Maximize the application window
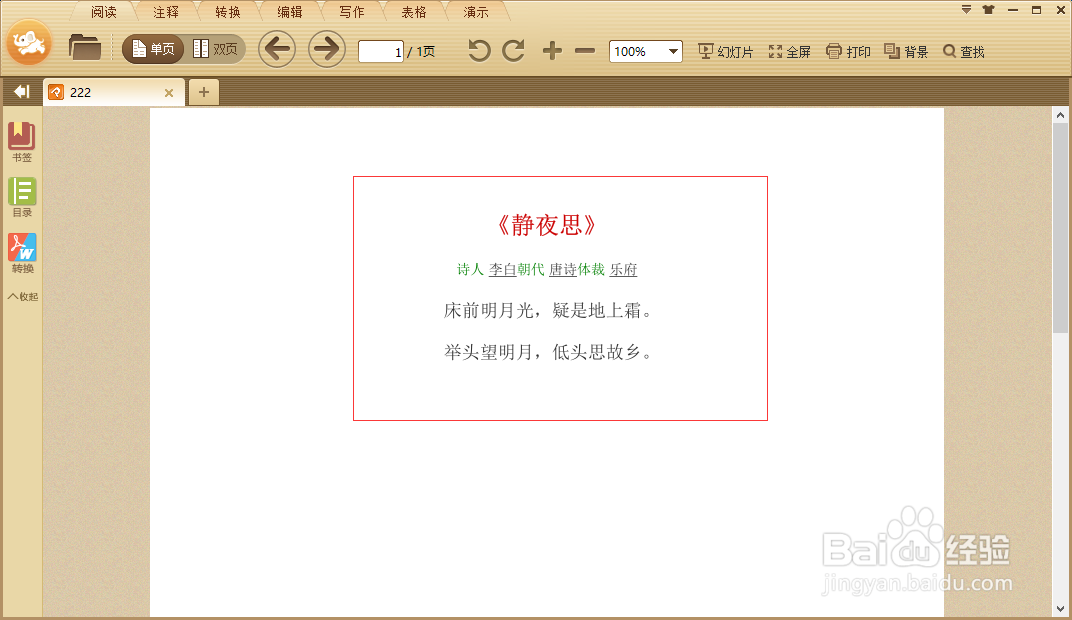This screenshot has height=620, width=1072. [1036, 10]
